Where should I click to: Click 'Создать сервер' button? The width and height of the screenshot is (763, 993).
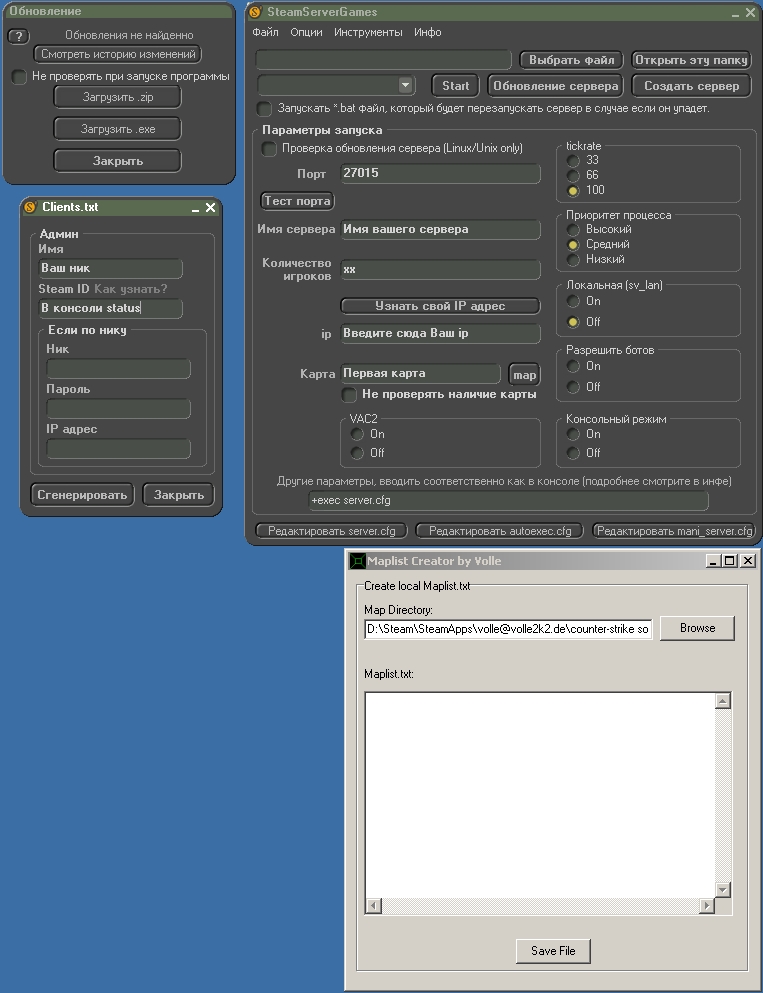tap(691, 85)
